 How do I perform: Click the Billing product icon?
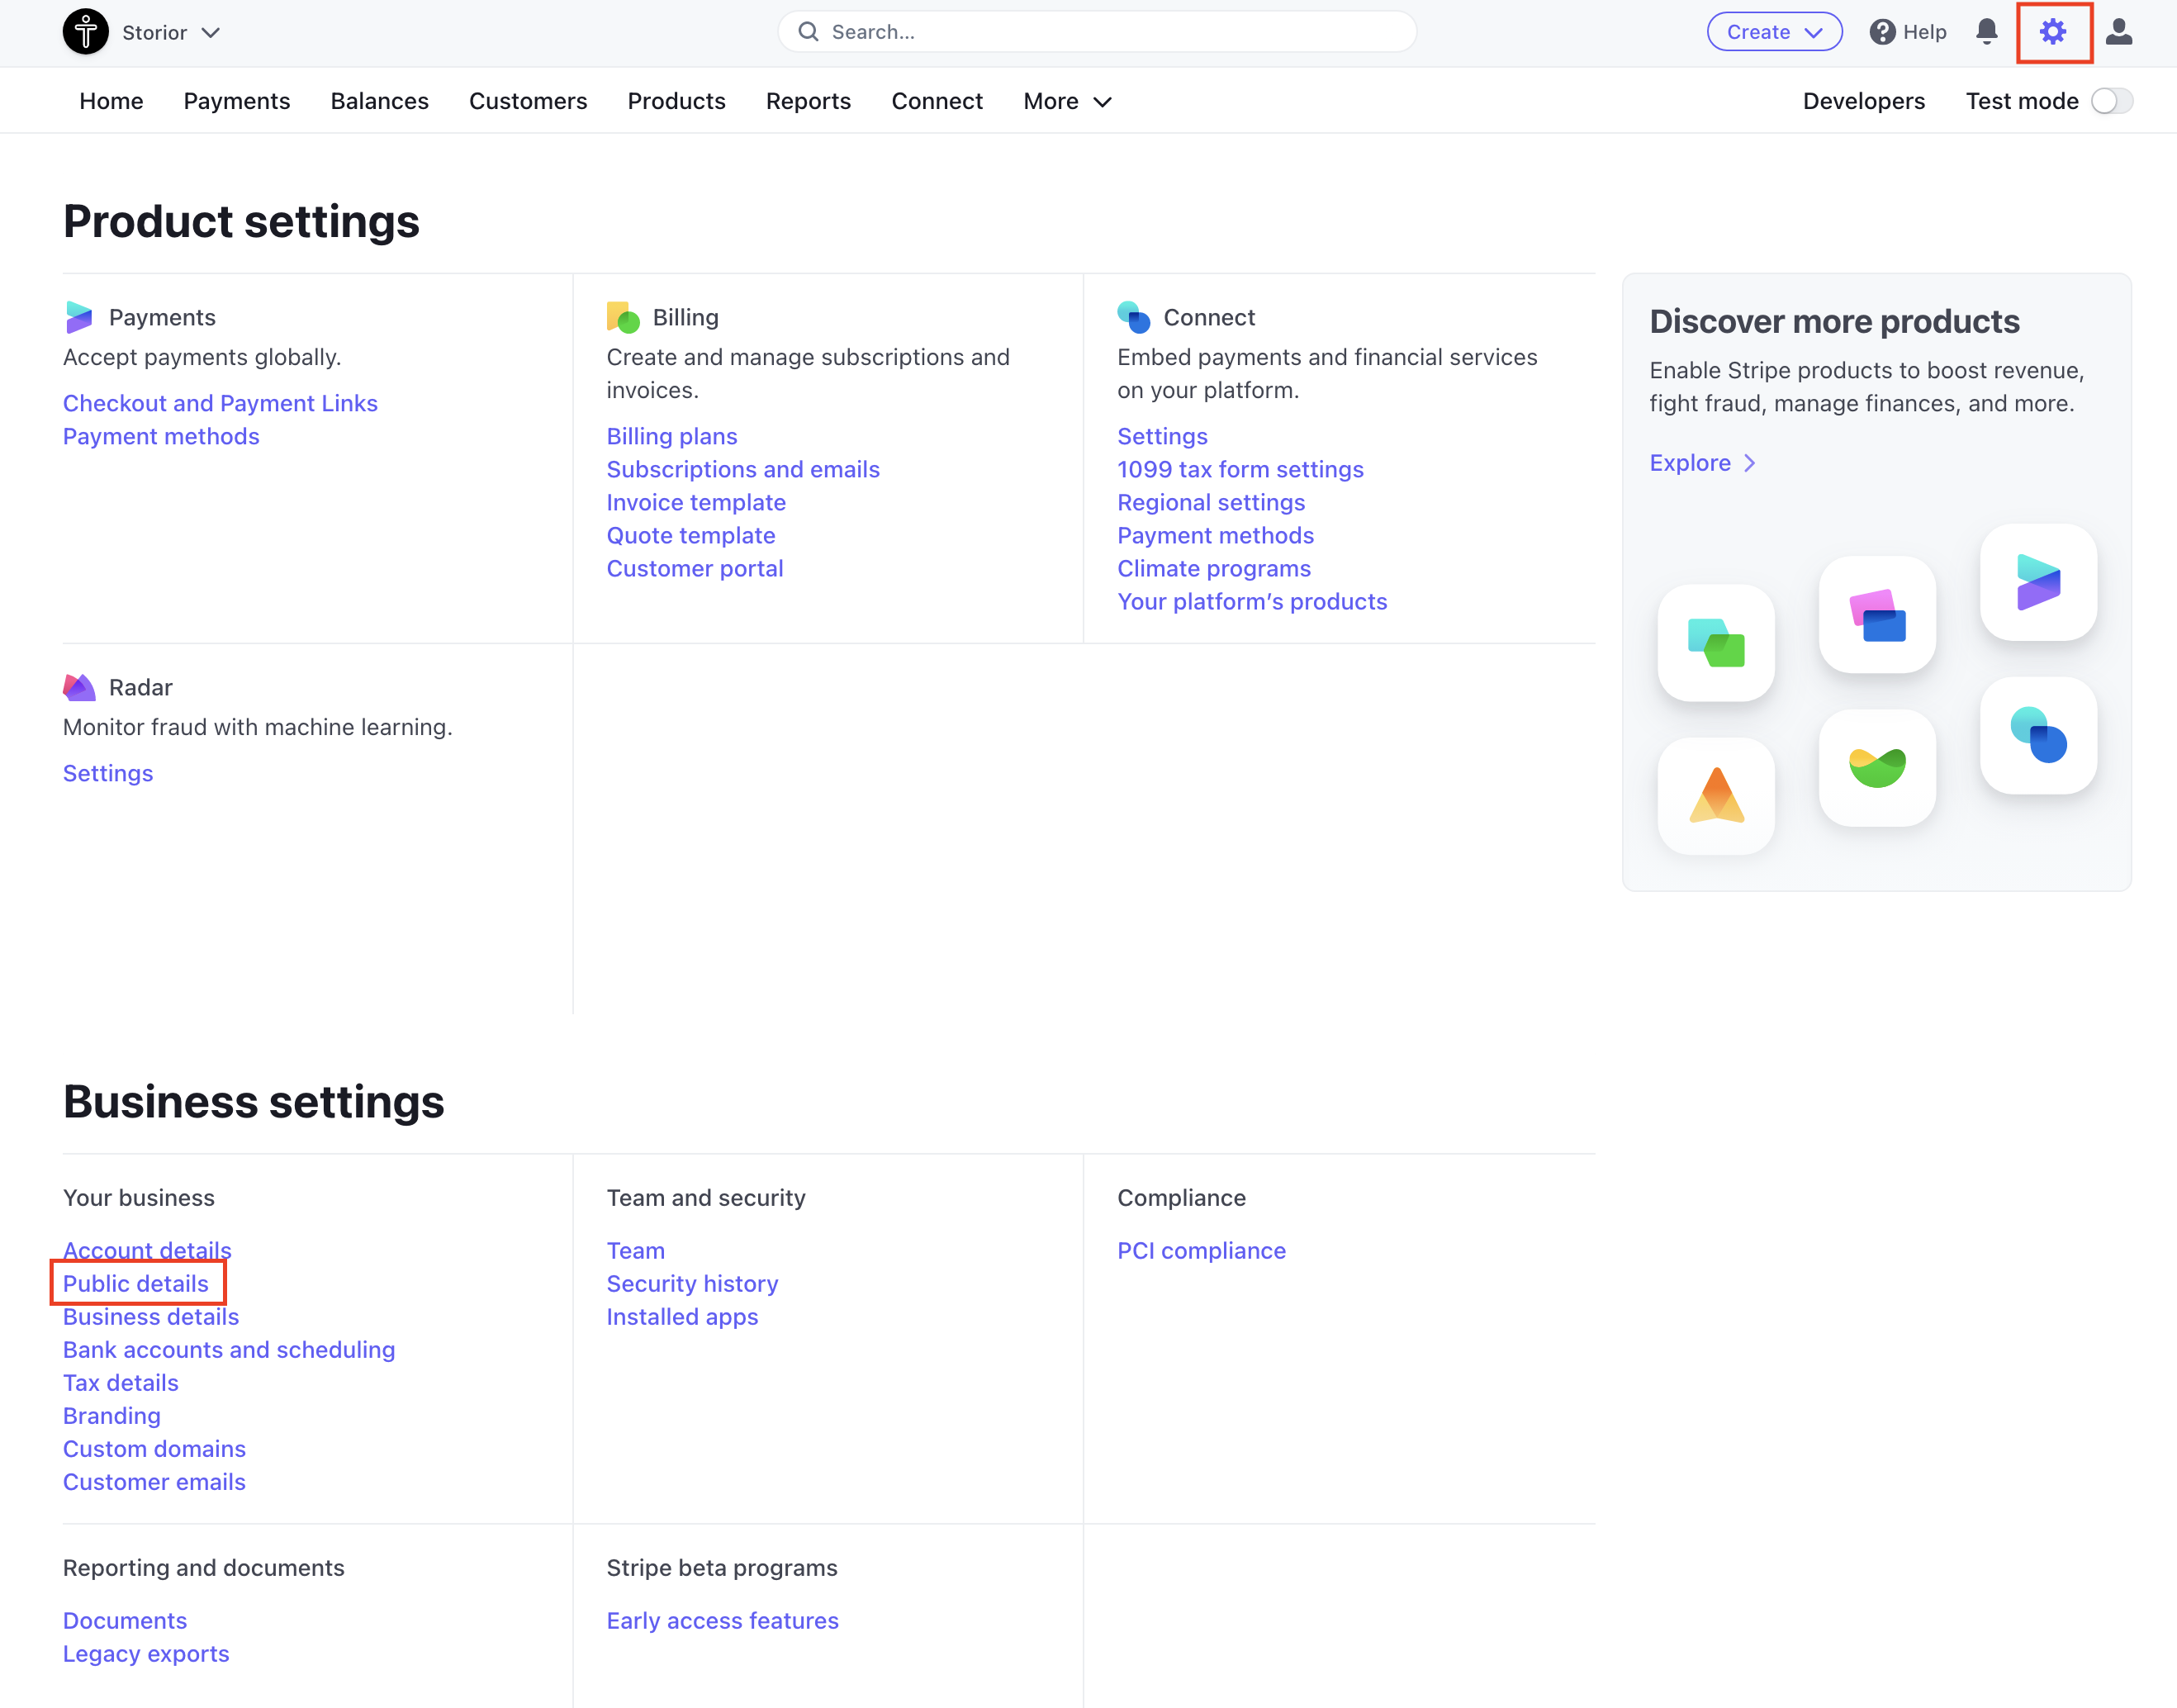[623, 317]
